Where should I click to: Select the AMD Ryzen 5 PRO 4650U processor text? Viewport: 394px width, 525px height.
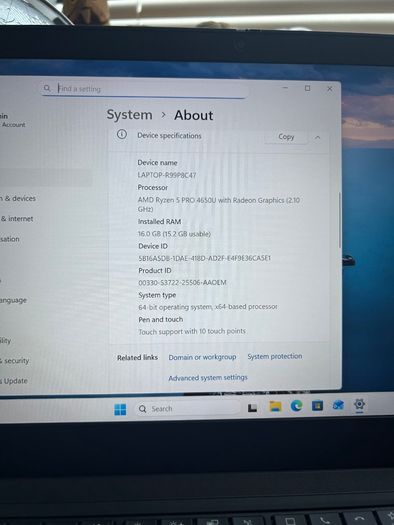219,204
